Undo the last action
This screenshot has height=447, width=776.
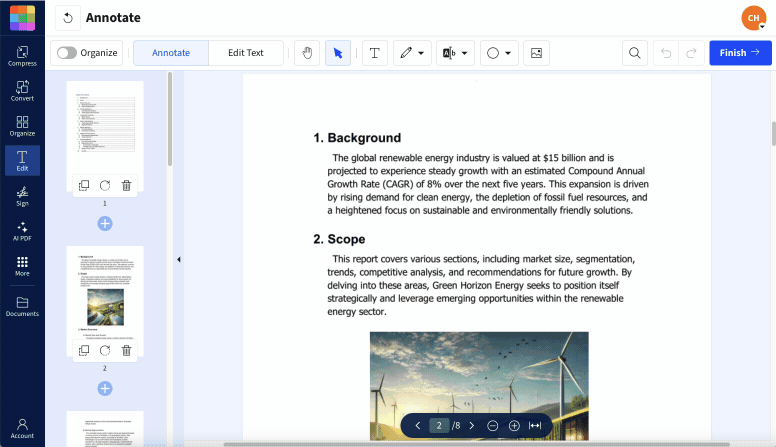(666, 53)
